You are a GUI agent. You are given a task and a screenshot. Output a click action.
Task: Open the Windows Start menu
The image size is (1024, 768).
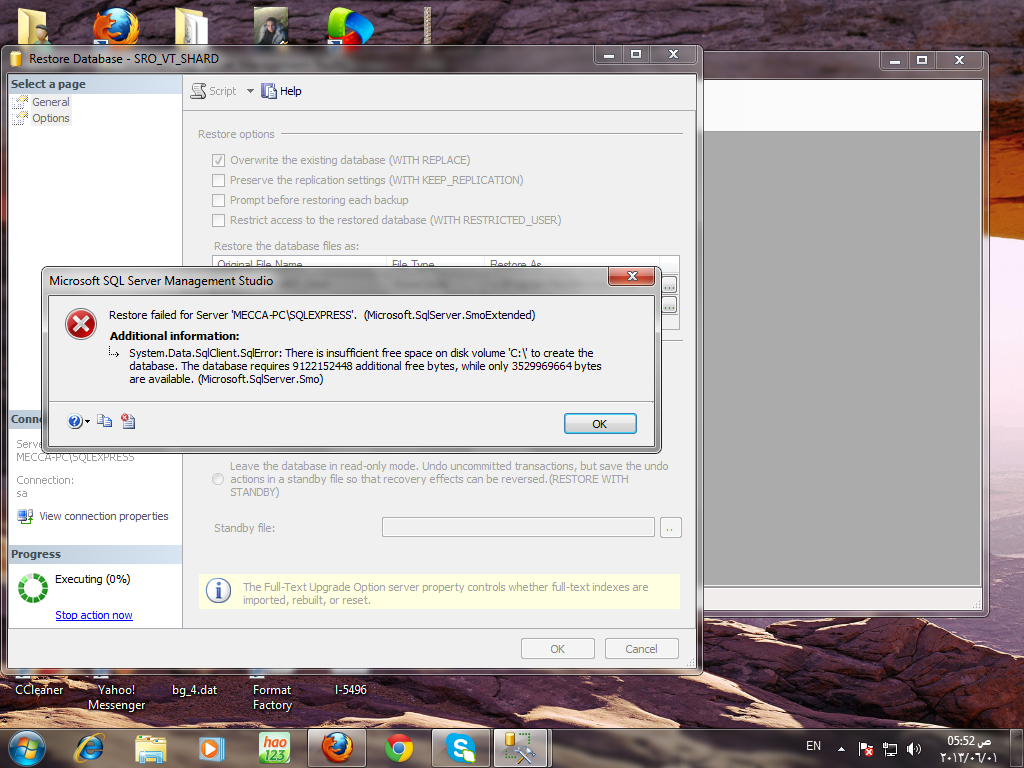pyautogui.click(x=27, y=748)
